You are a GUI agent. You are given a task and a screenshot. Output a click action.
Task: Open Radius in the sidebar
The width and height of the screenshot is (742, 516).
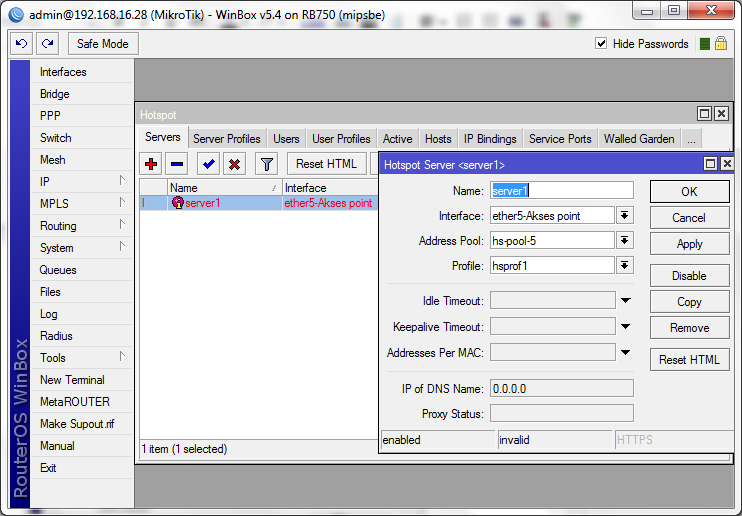coord(82,336)
